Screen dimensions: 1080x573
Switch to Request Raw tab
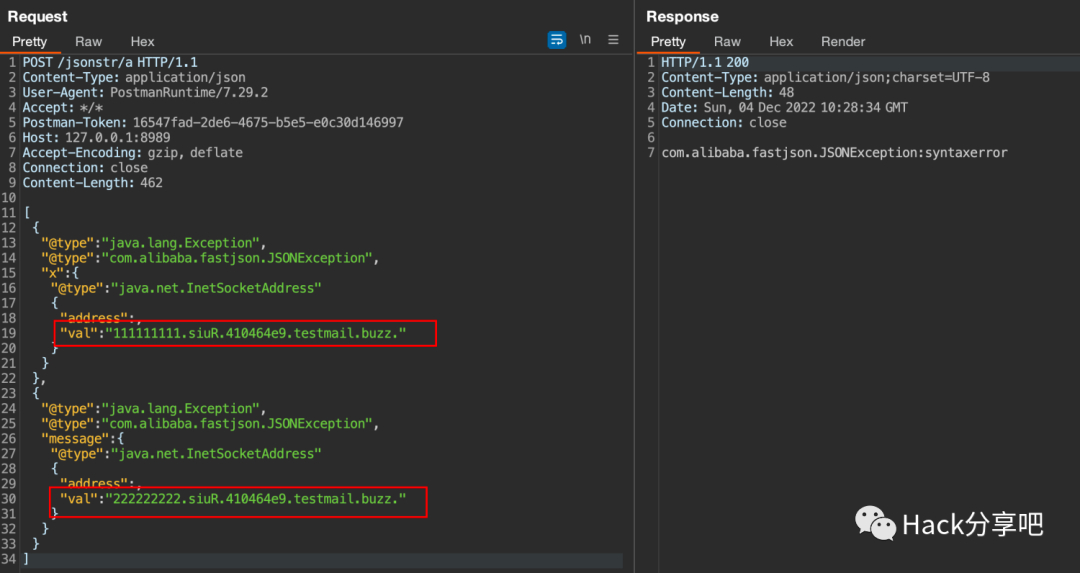(x=88, y=41)
